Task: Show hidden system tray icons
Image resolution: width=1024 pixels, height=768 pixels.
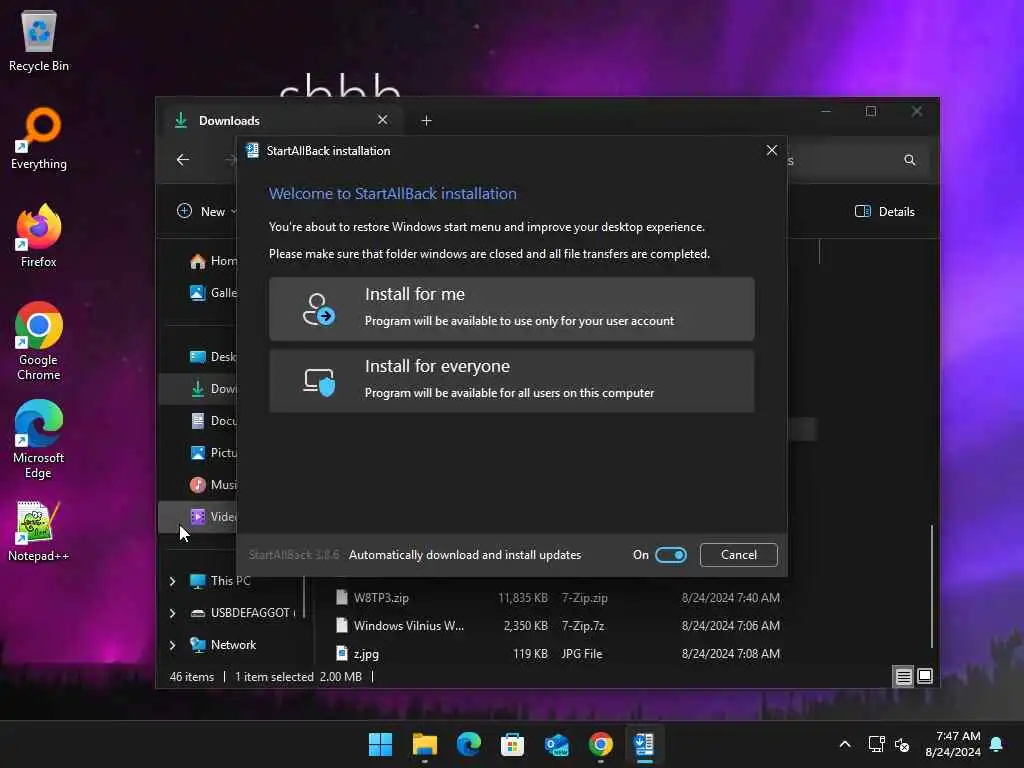Action: (x=844, y=744)
